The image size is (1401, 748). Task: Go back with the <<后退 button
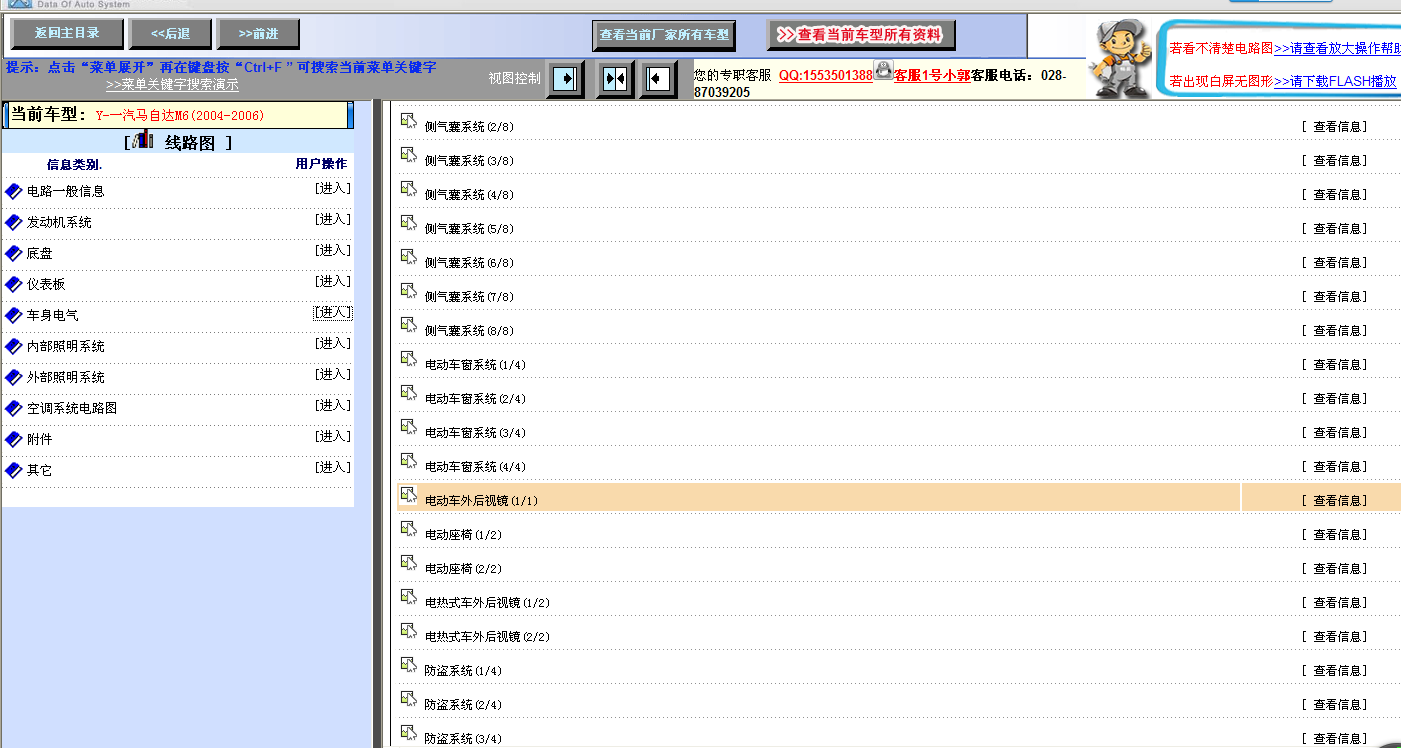pyautogui.click(x=170, y=34)
